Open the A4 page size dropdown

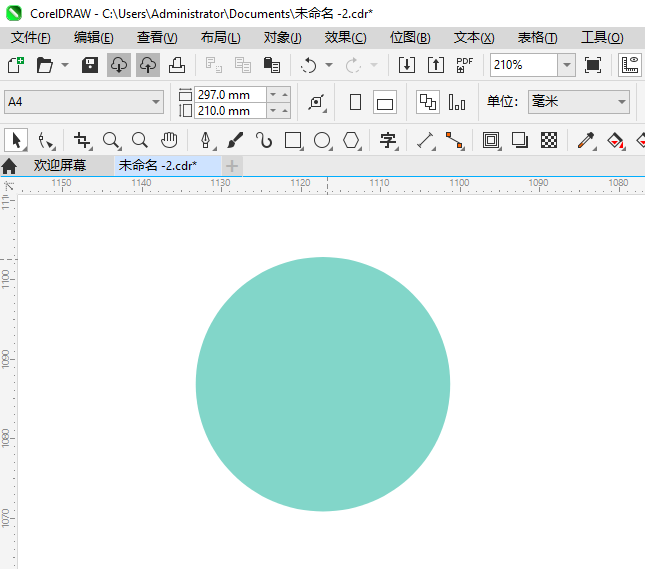[84, 102]
